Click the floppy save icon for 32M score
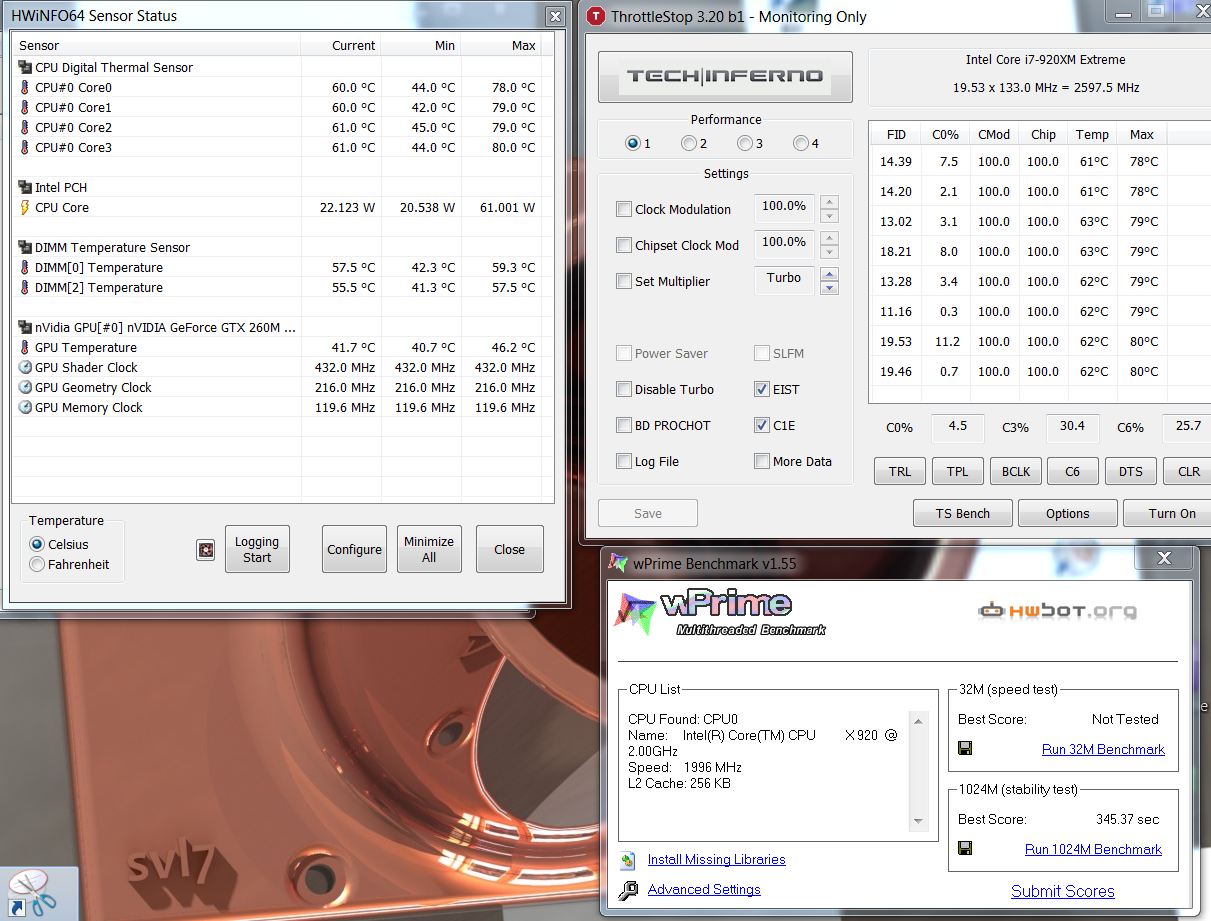Image resolution: width=1211 pixels, height=921 pixels. tap(965, 748)
